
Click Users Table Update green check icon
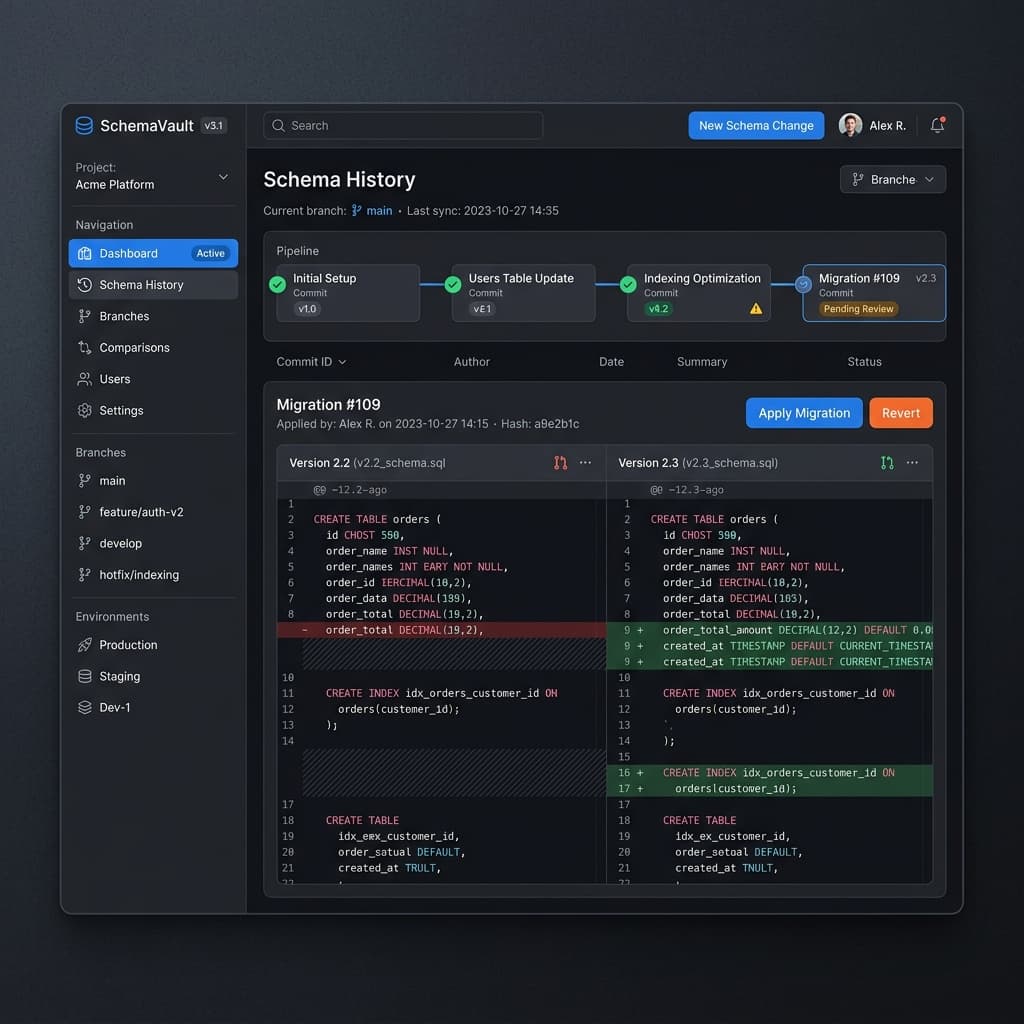click(x=453, y=285)
